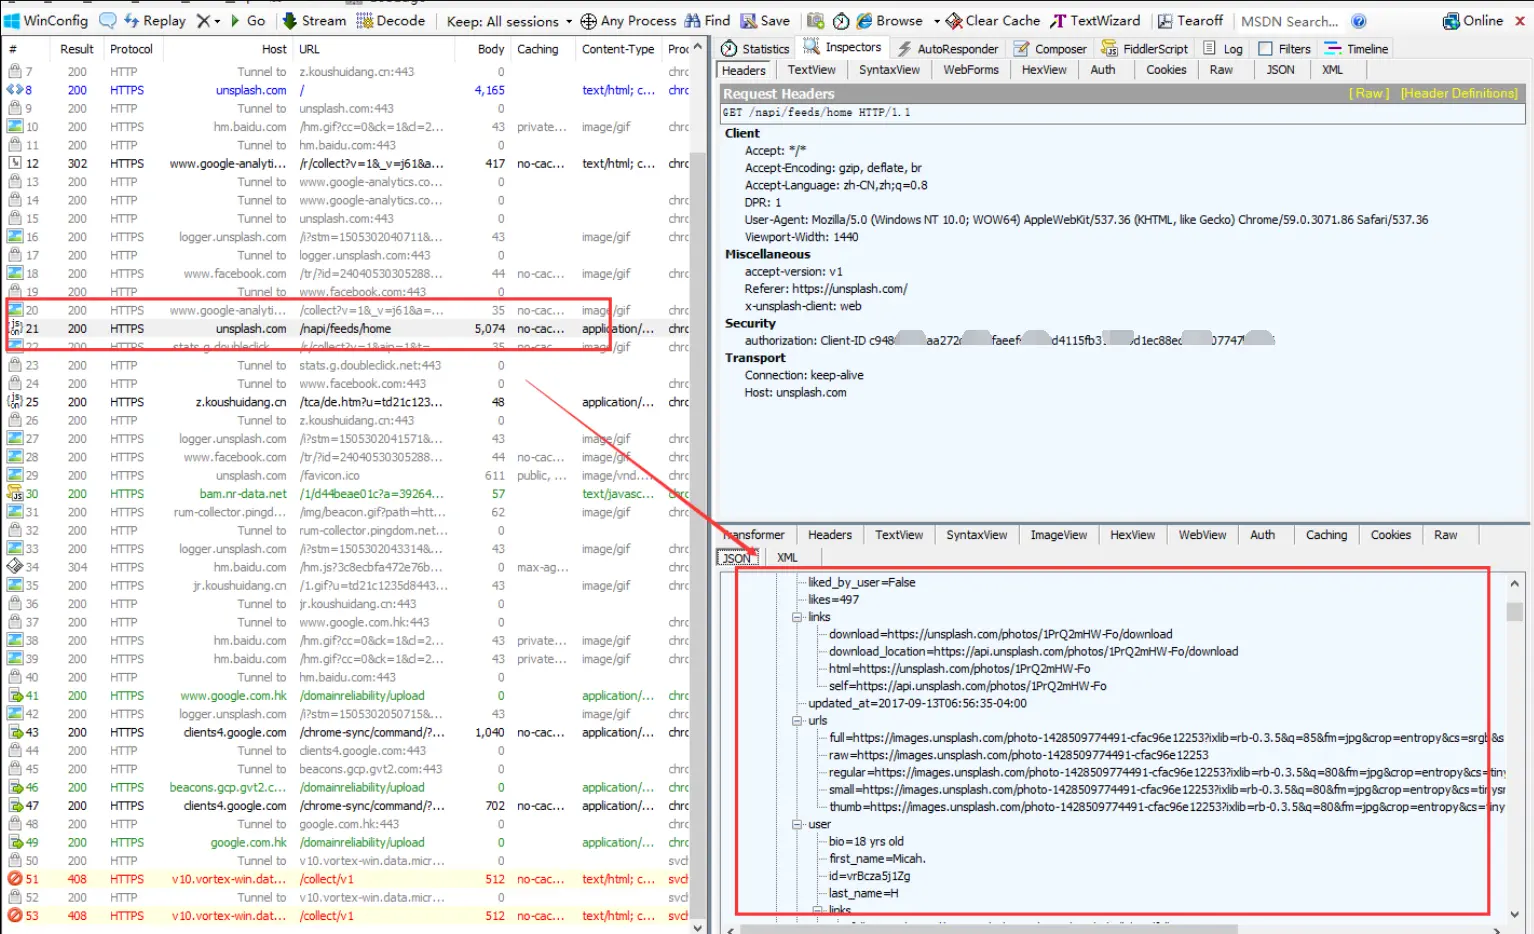Resume with the Go button
The height and width of the screenshot is (934, 1534).
(x=248, y=20)
